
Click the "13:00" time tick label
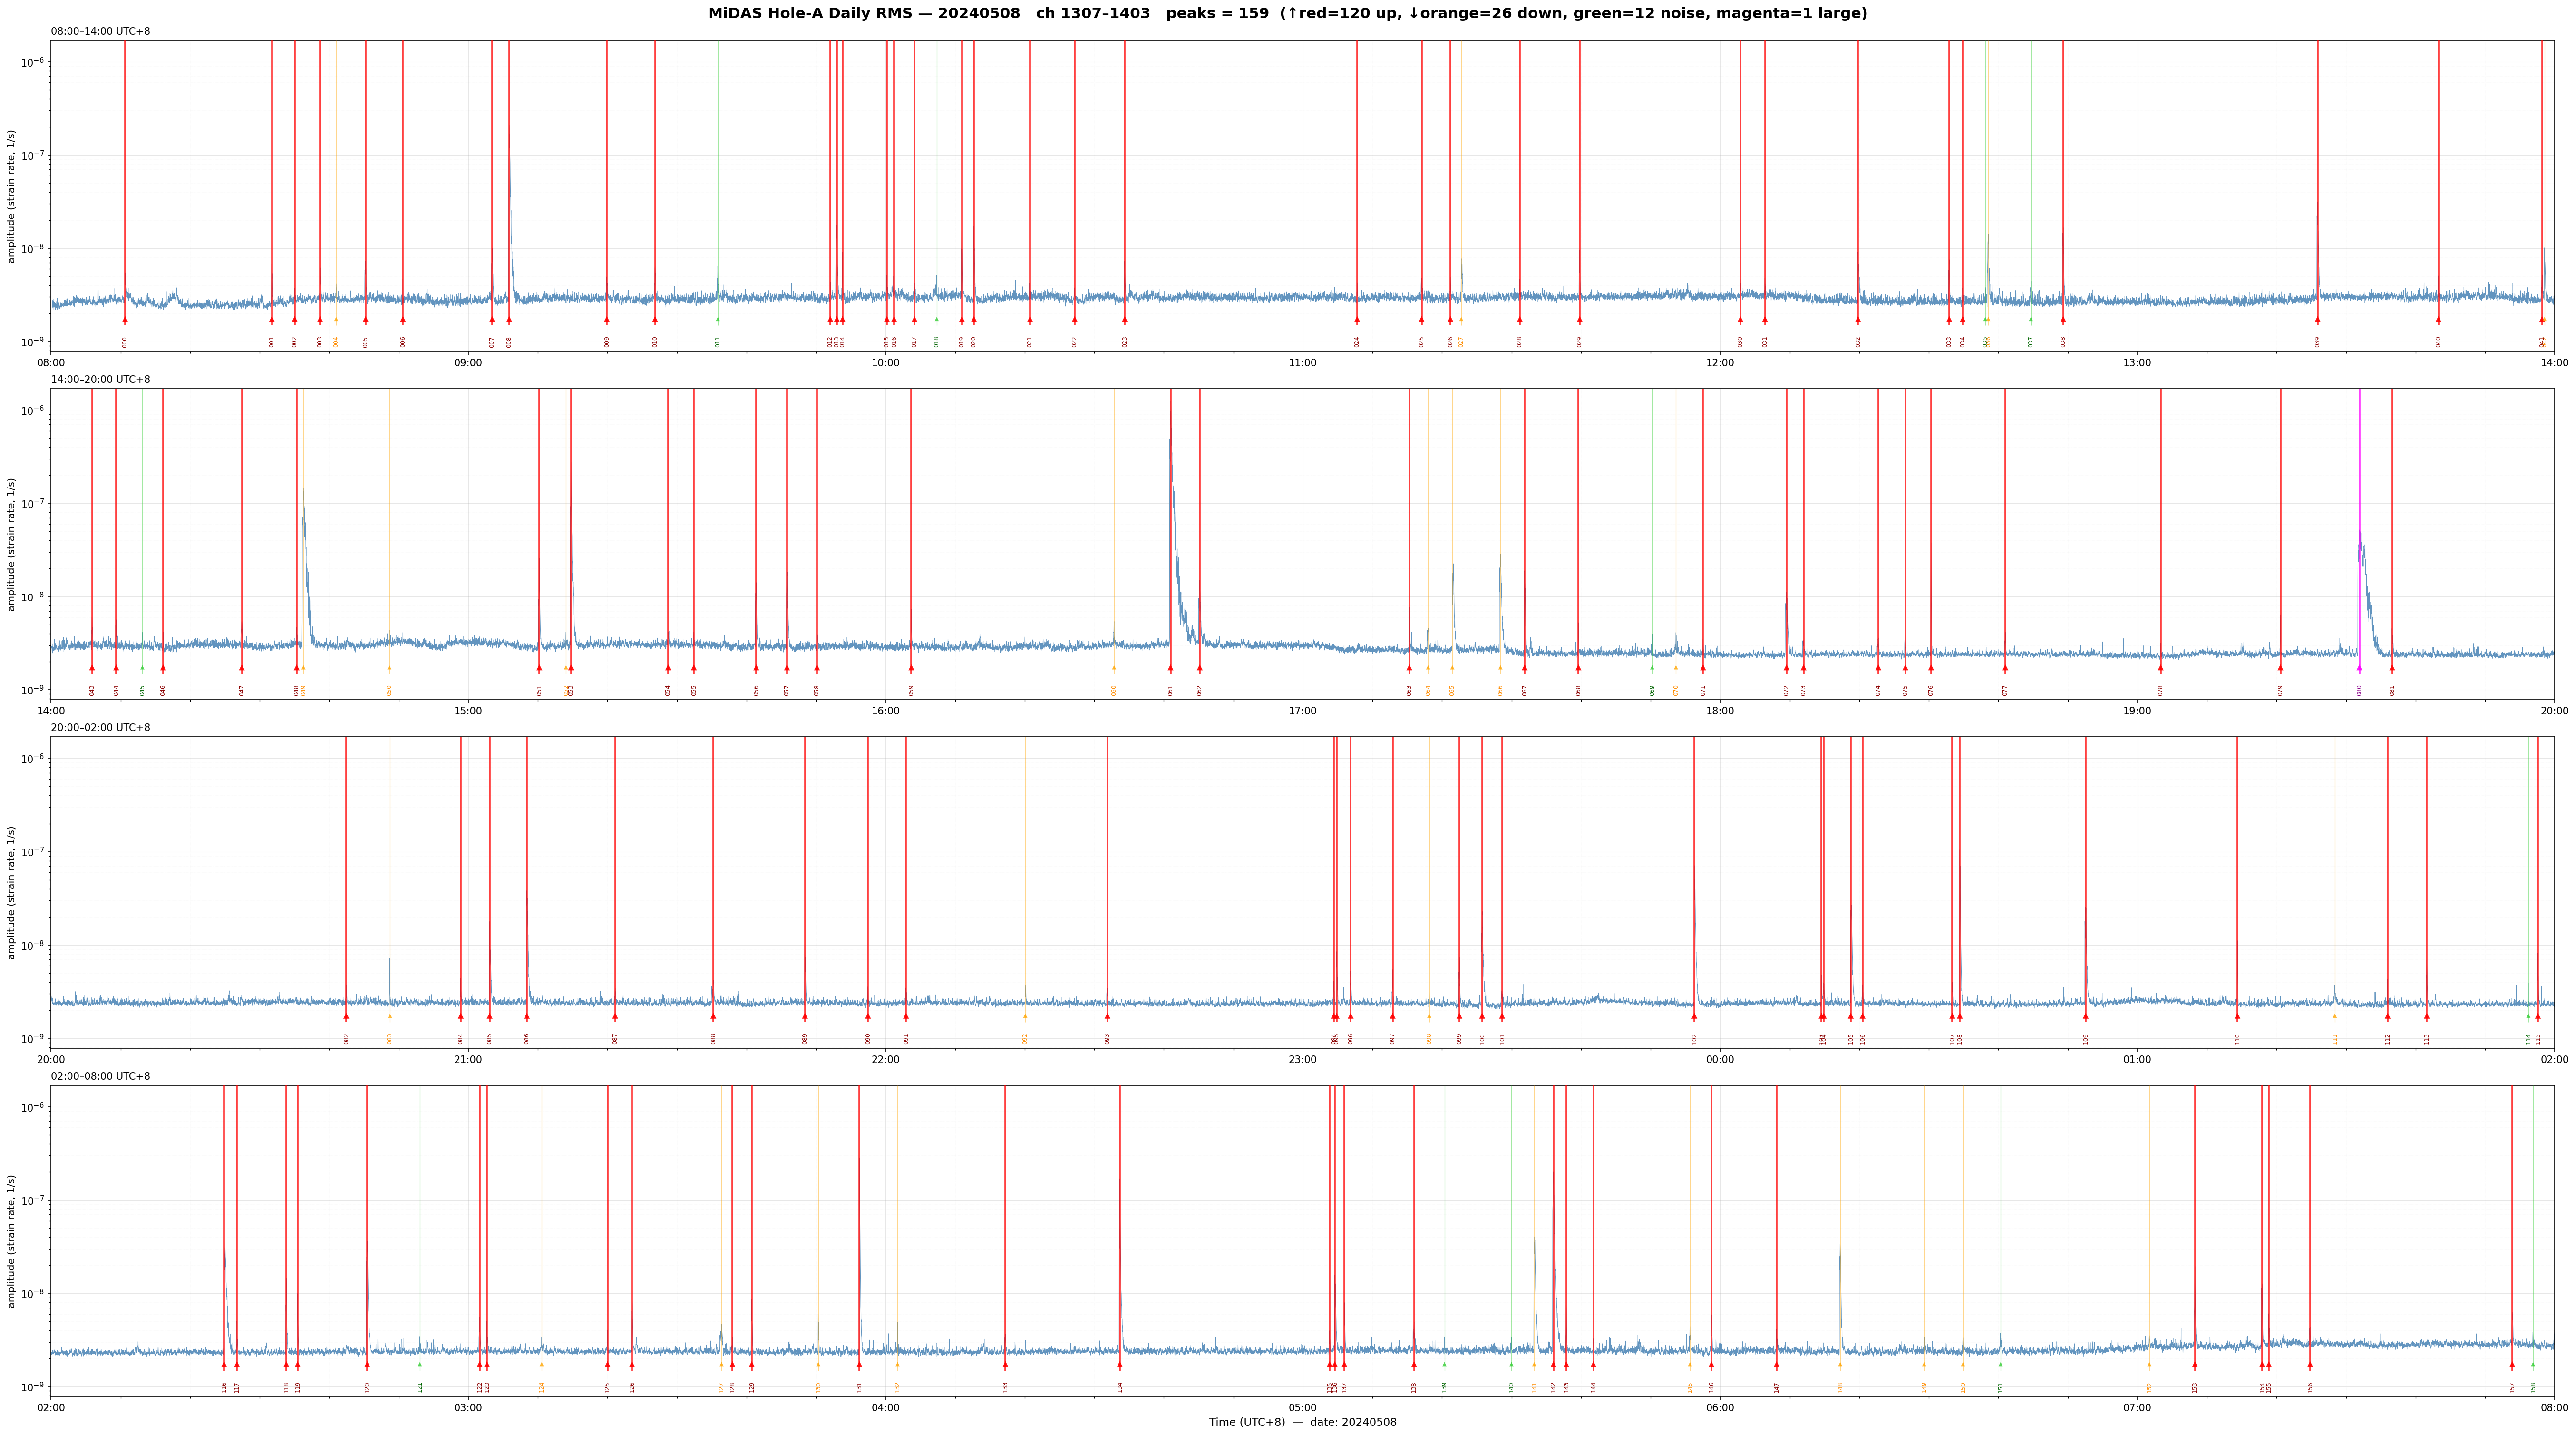pyautogui.click(x=2137, y=363)
